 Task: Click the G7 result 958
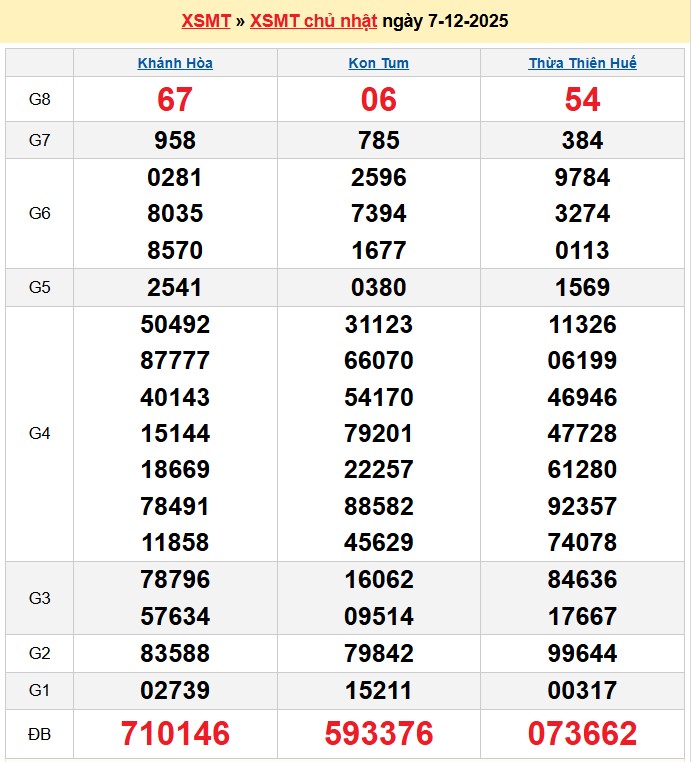(175, 141)
